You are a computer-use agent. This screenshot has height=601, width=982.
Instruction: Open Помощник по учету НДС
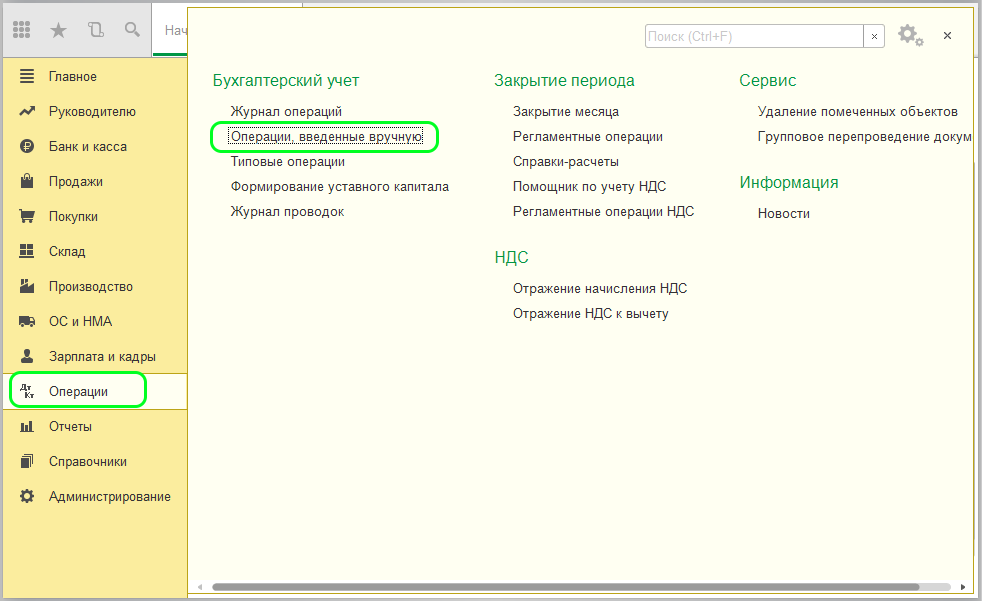(589, 186)
